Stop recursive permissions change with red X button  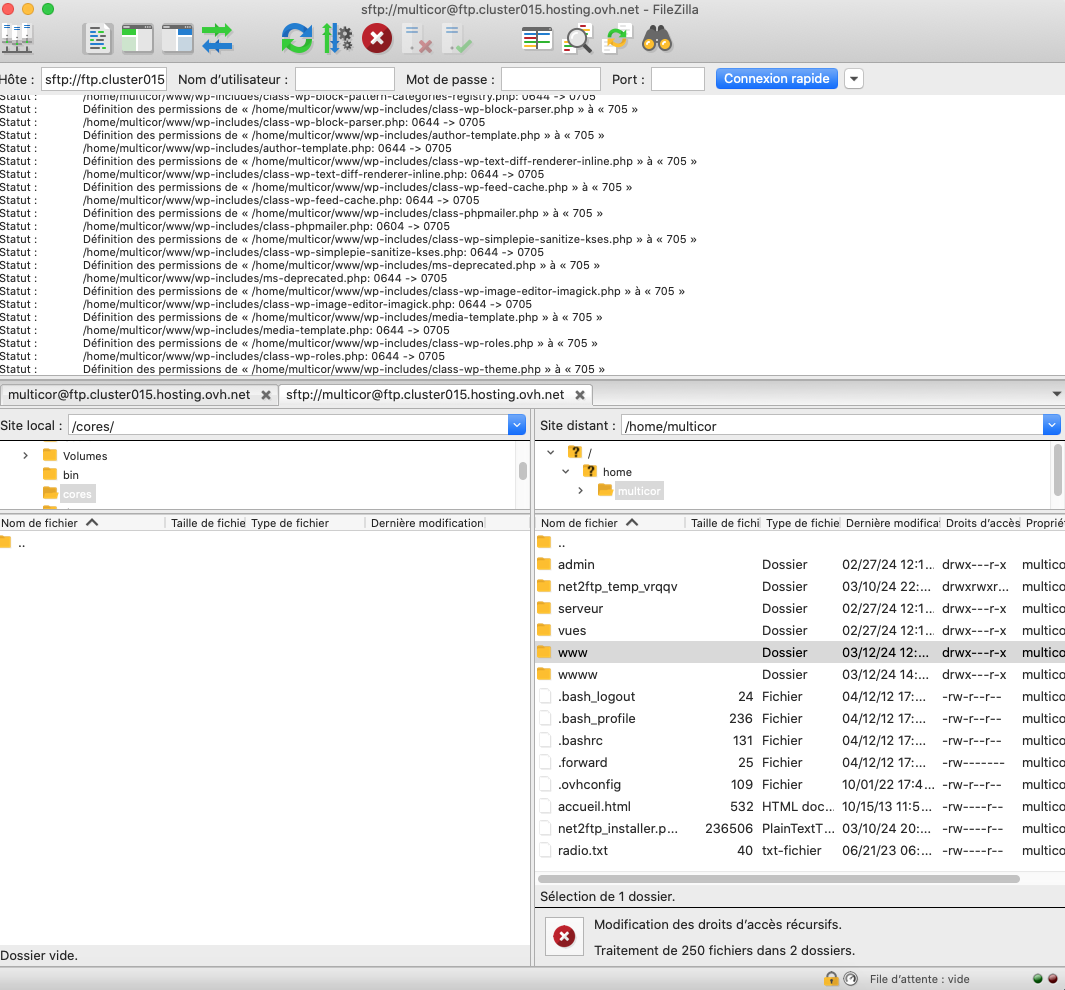point(564,936)
